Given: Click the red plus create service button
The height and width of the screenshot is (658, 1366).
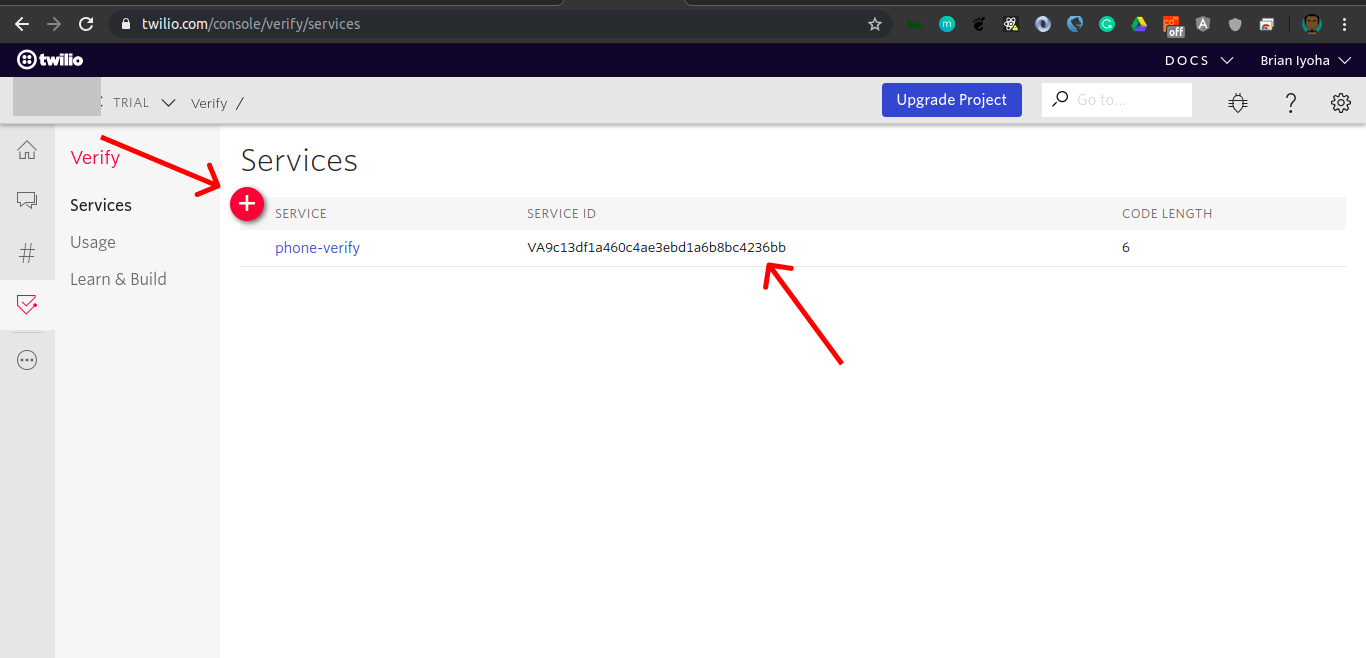Looking at the screenshot, I should tap(247, 204).
